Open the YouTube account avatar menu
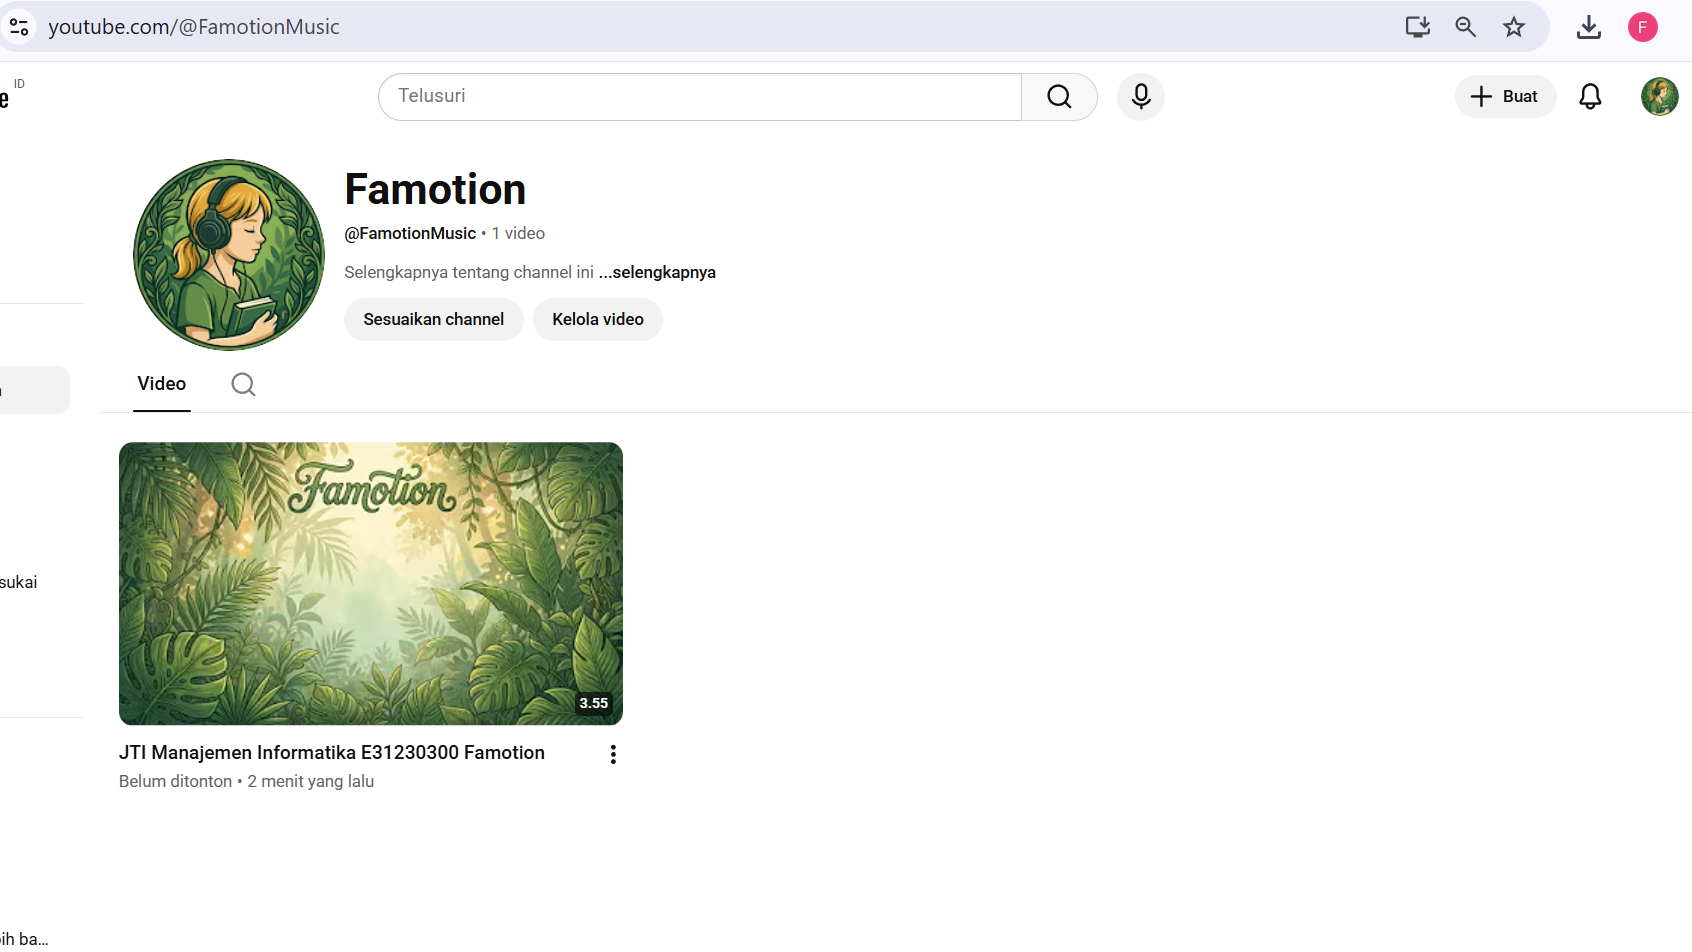1692x952 pixels. pos(1659,96)
